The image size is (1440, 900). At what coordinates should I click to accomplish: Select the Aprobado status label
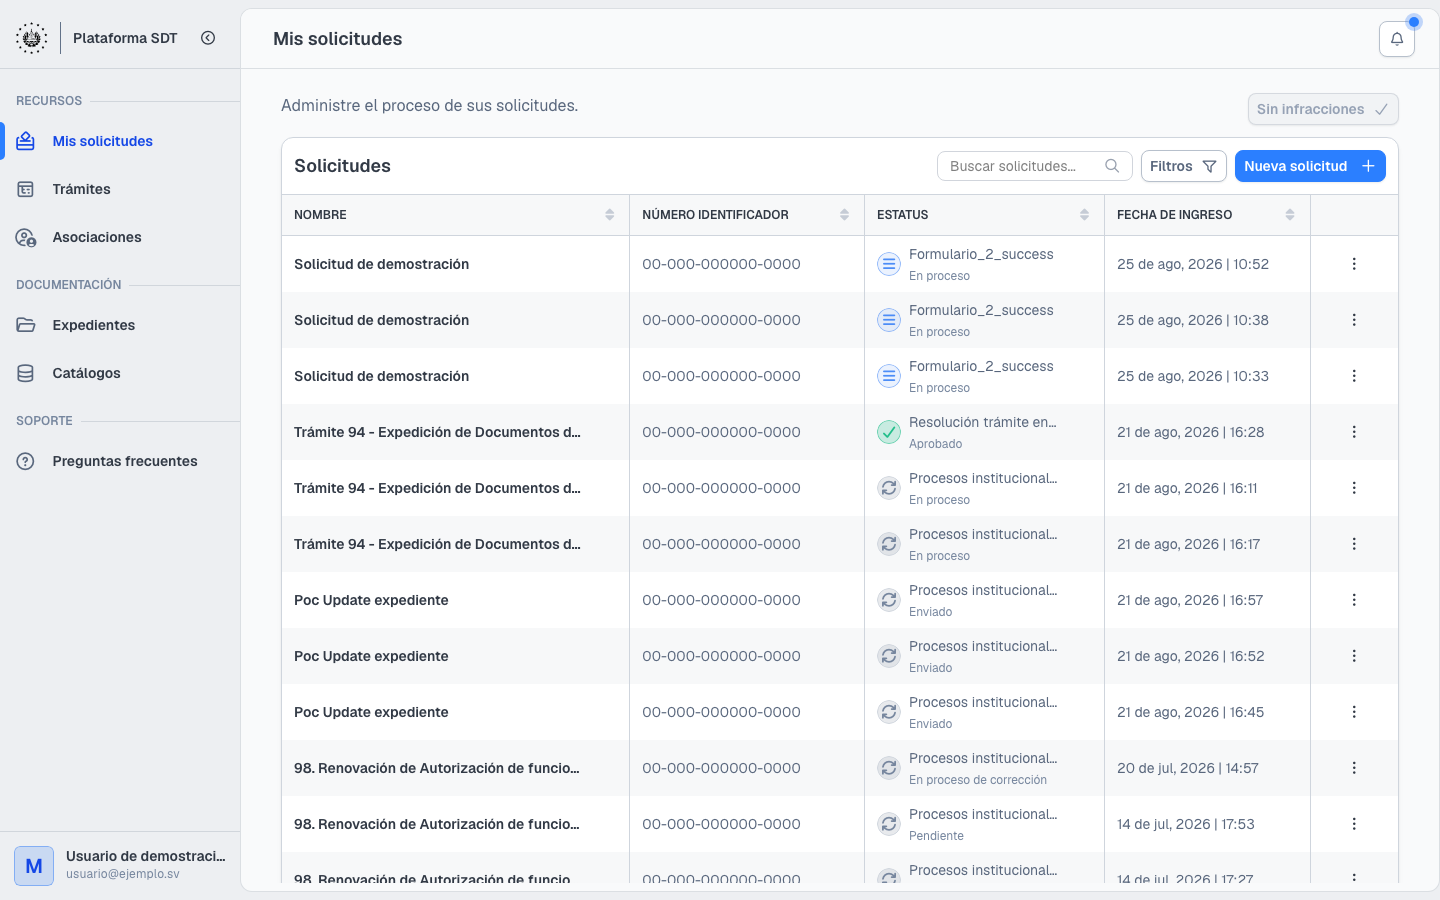(x=935, y=444)
